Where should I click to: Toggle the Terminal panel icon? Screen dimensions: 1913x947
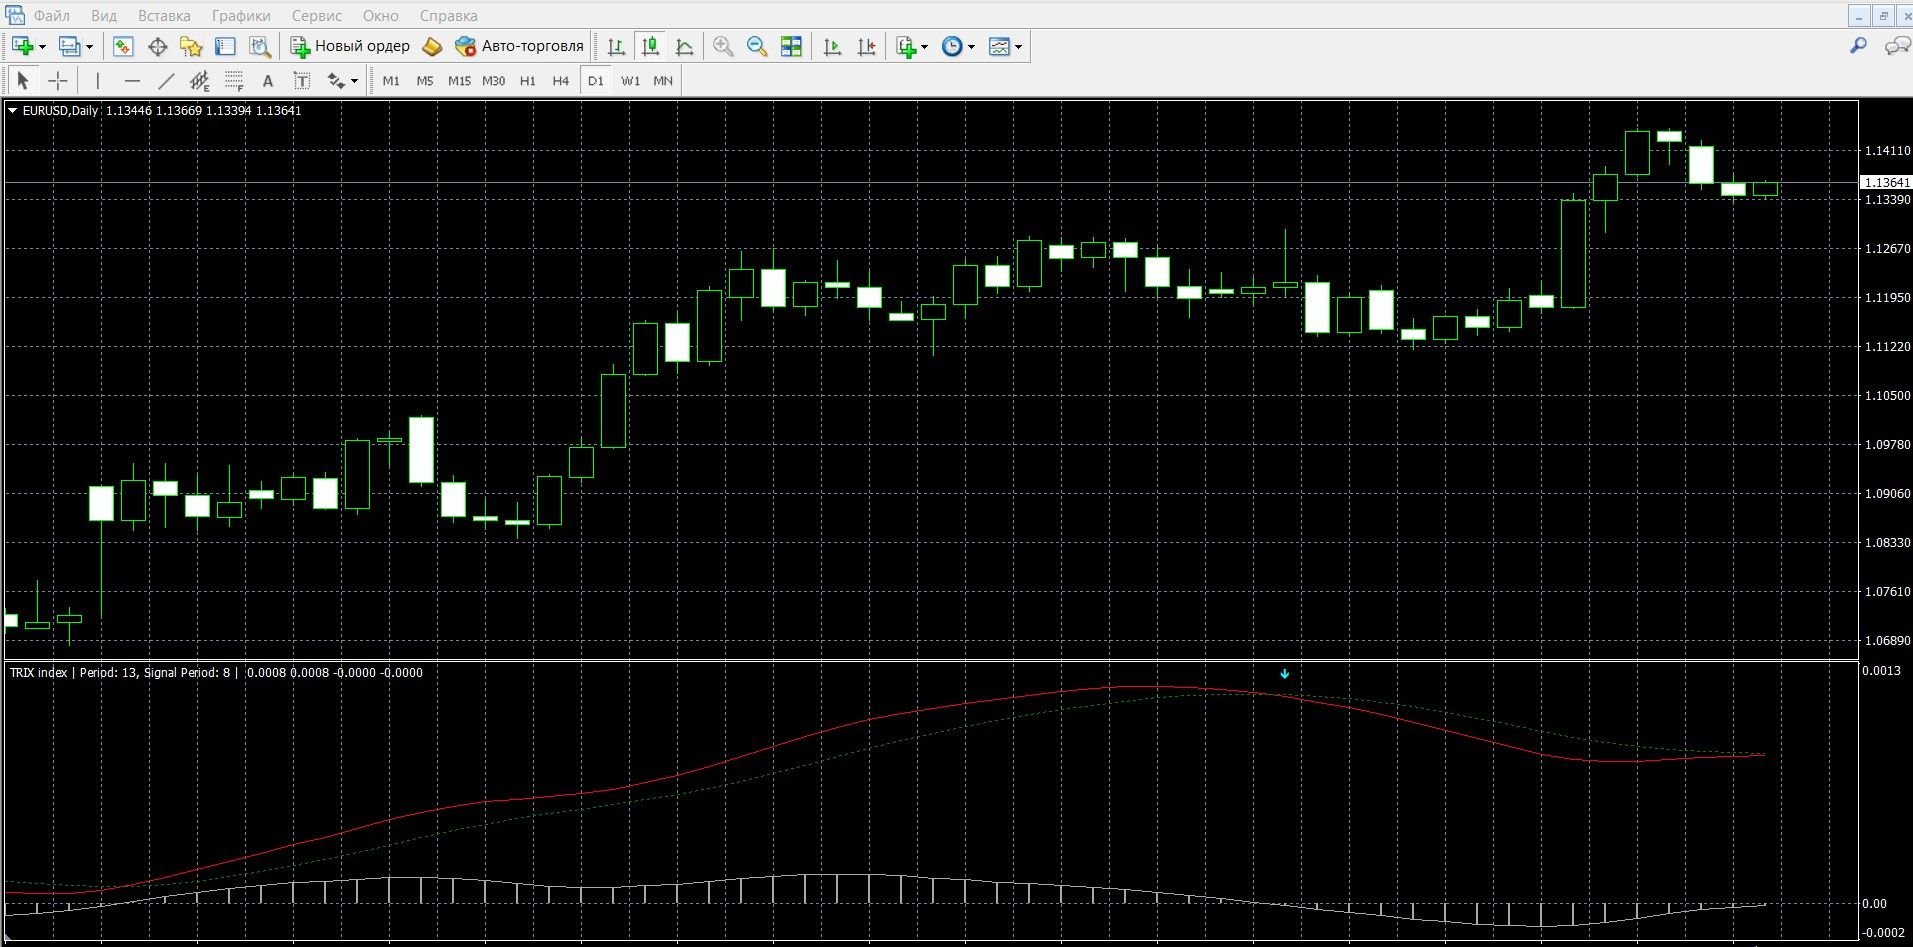225,46
